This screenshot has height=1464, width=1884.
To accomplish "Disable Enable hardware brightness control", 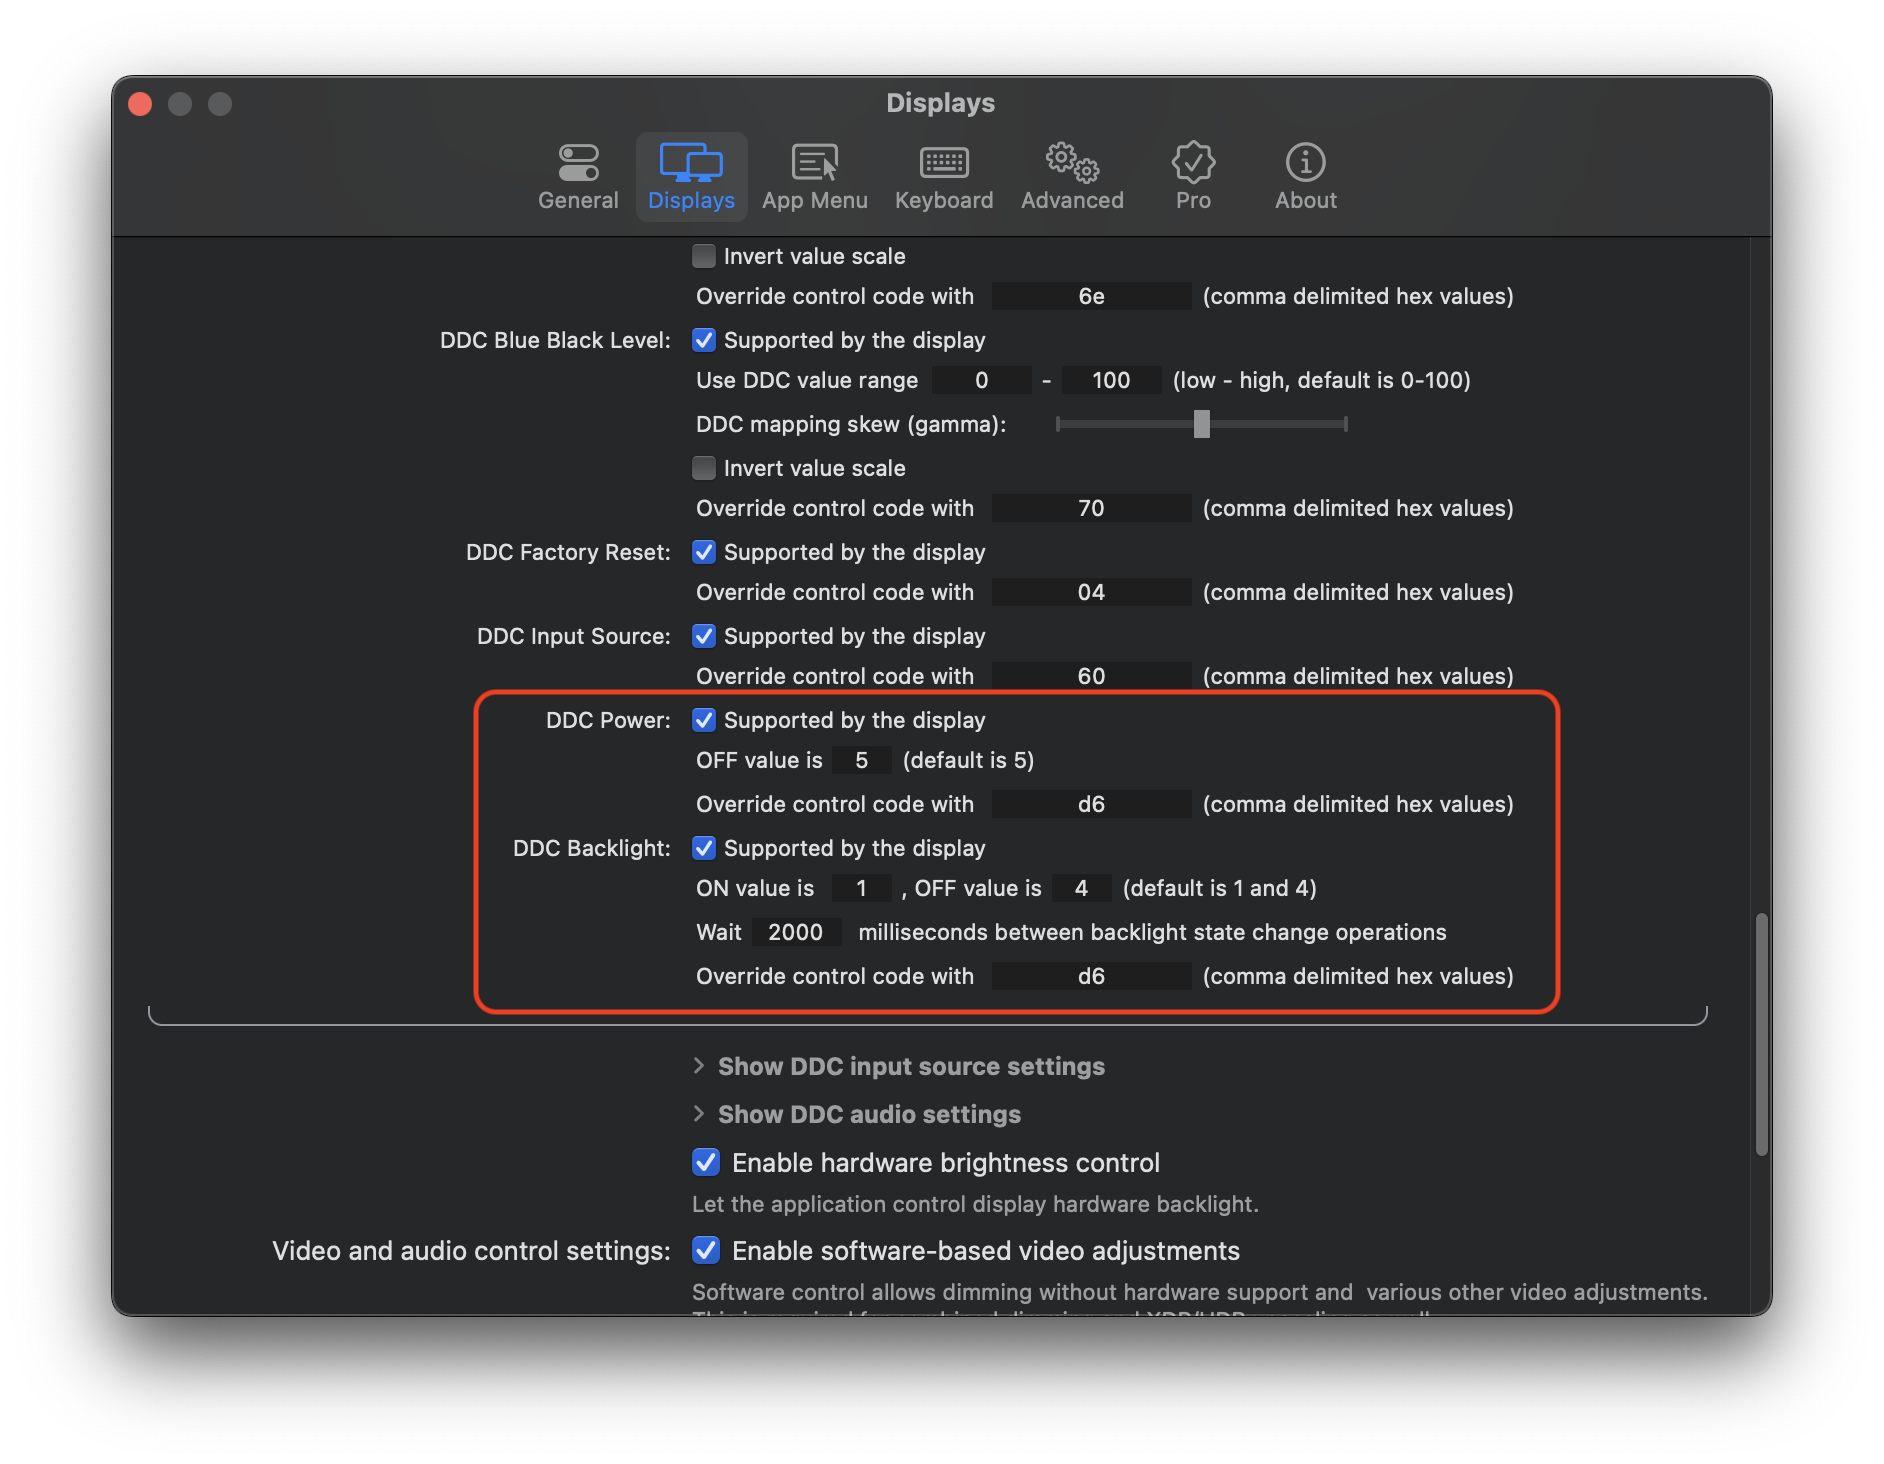I will point(706,1162).
